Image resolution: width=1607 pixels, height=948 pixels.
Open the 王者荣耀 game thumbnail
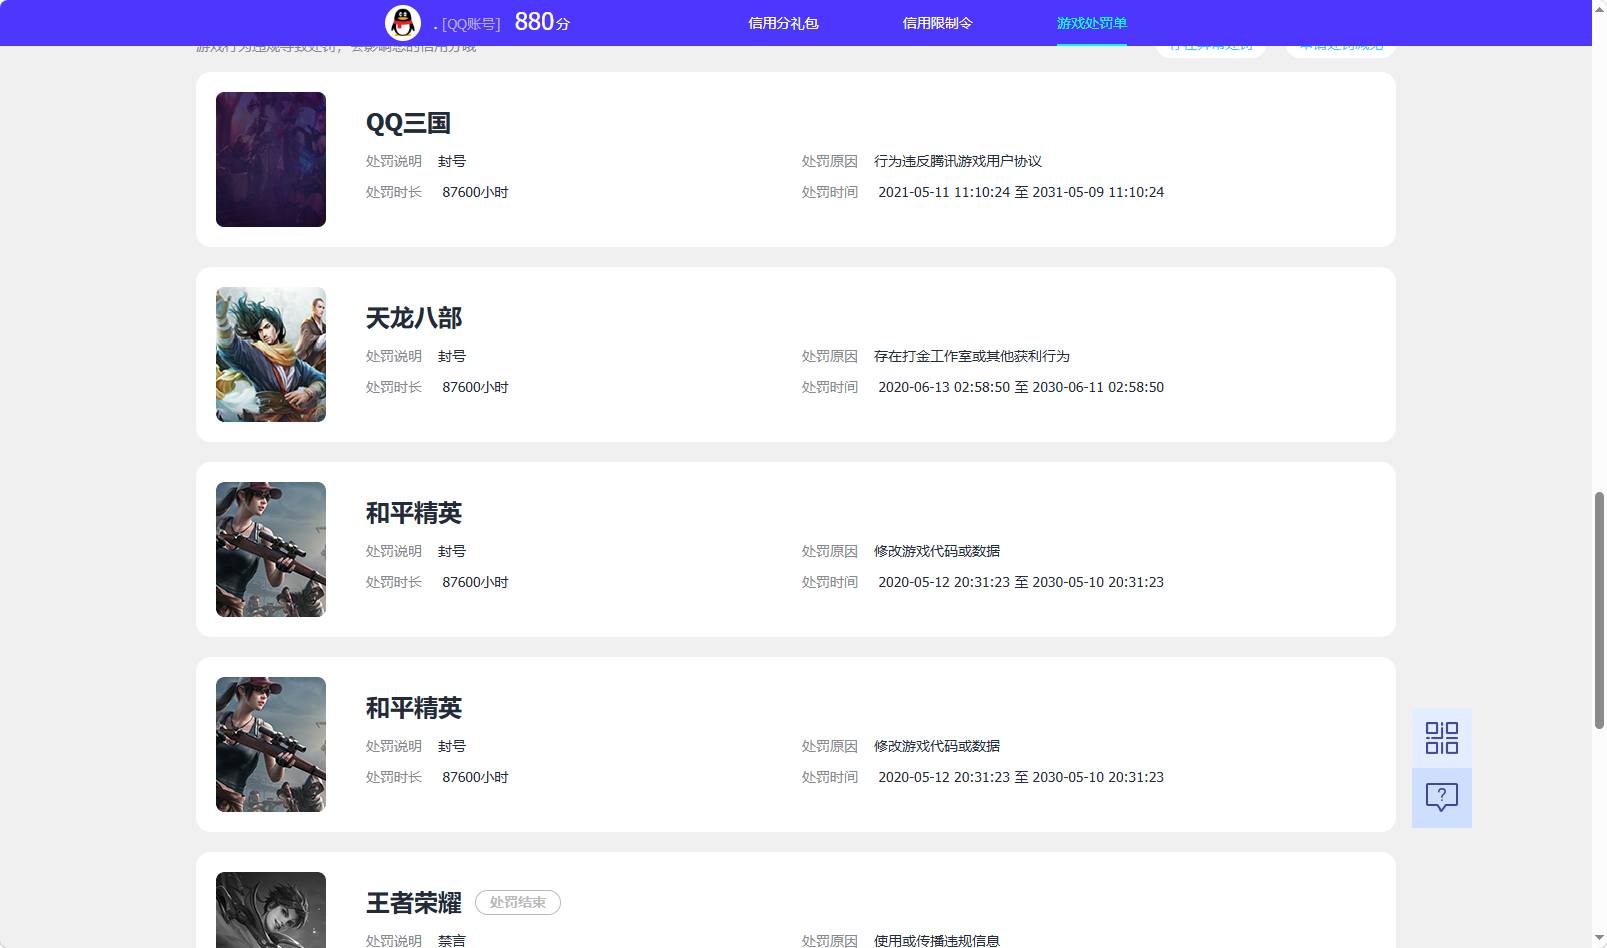(x=271, y=910)
